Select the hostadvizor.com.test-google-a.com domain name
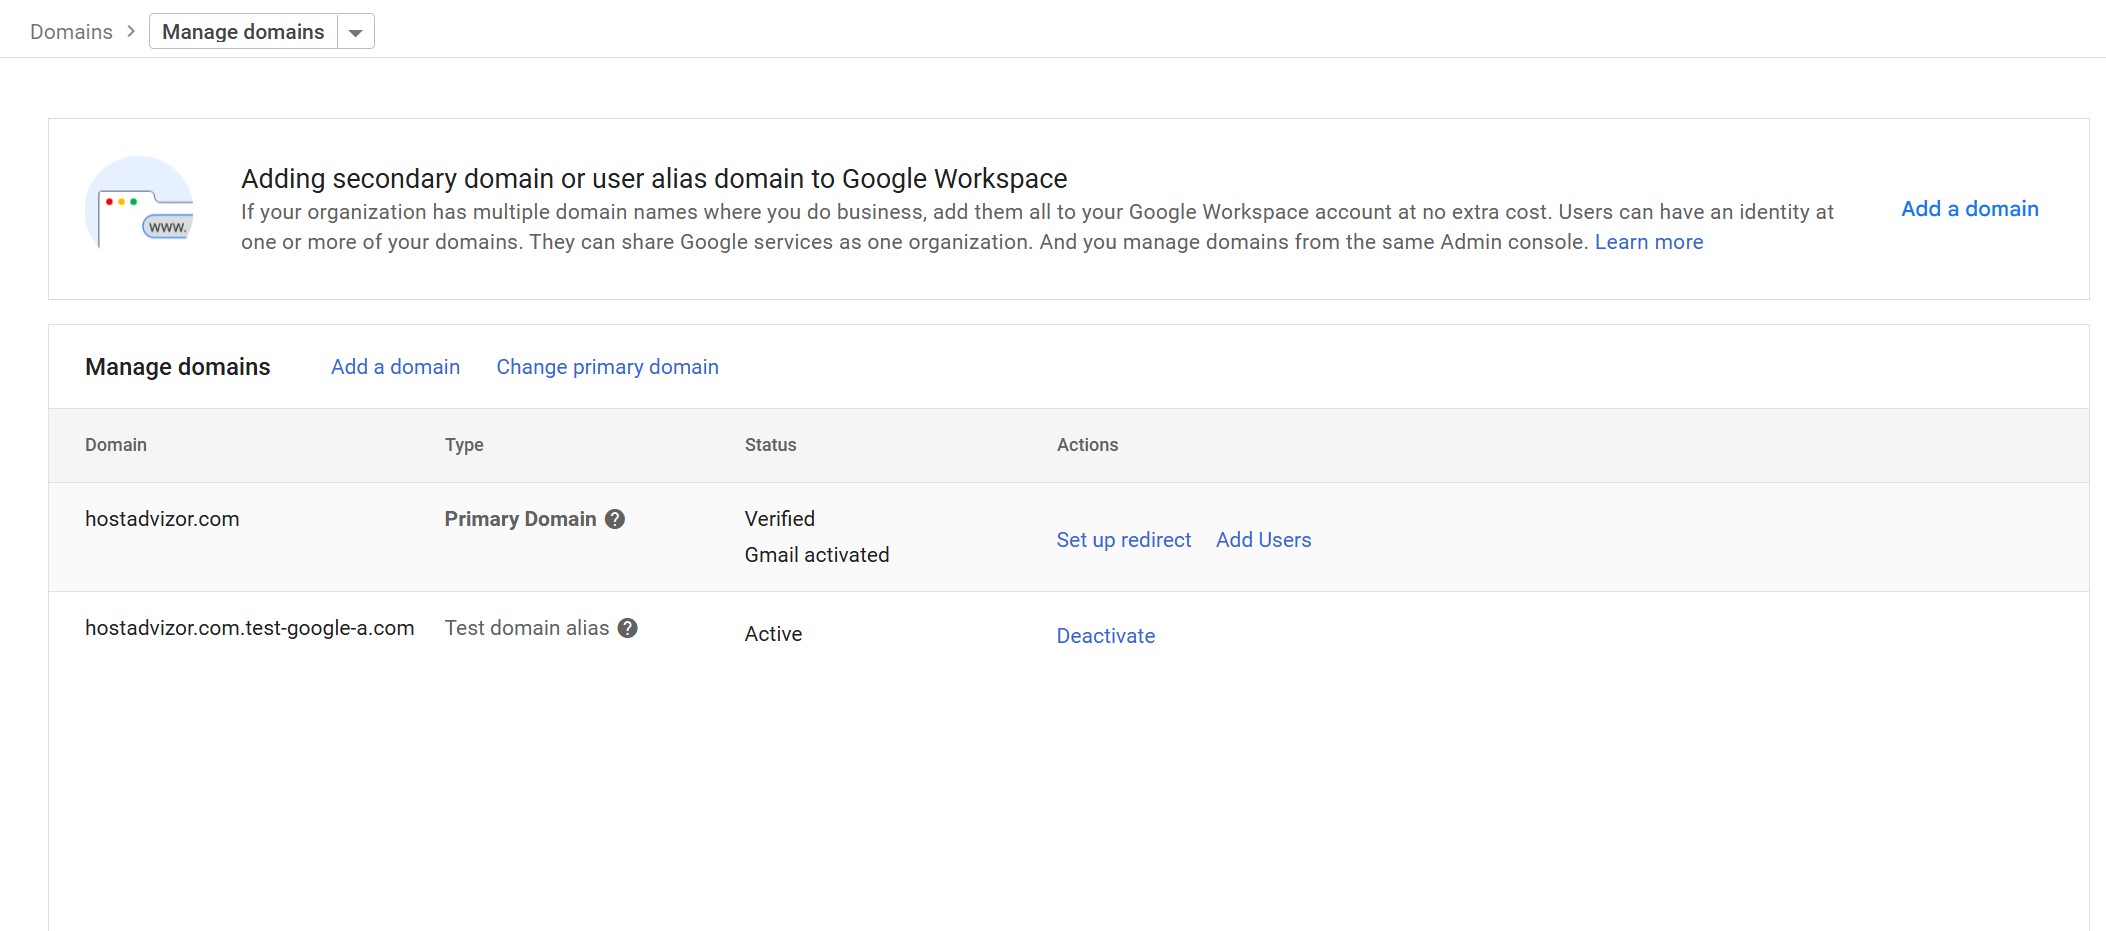Image resolution: width=2106 pixels, height=931 pixels. point(249,628)
